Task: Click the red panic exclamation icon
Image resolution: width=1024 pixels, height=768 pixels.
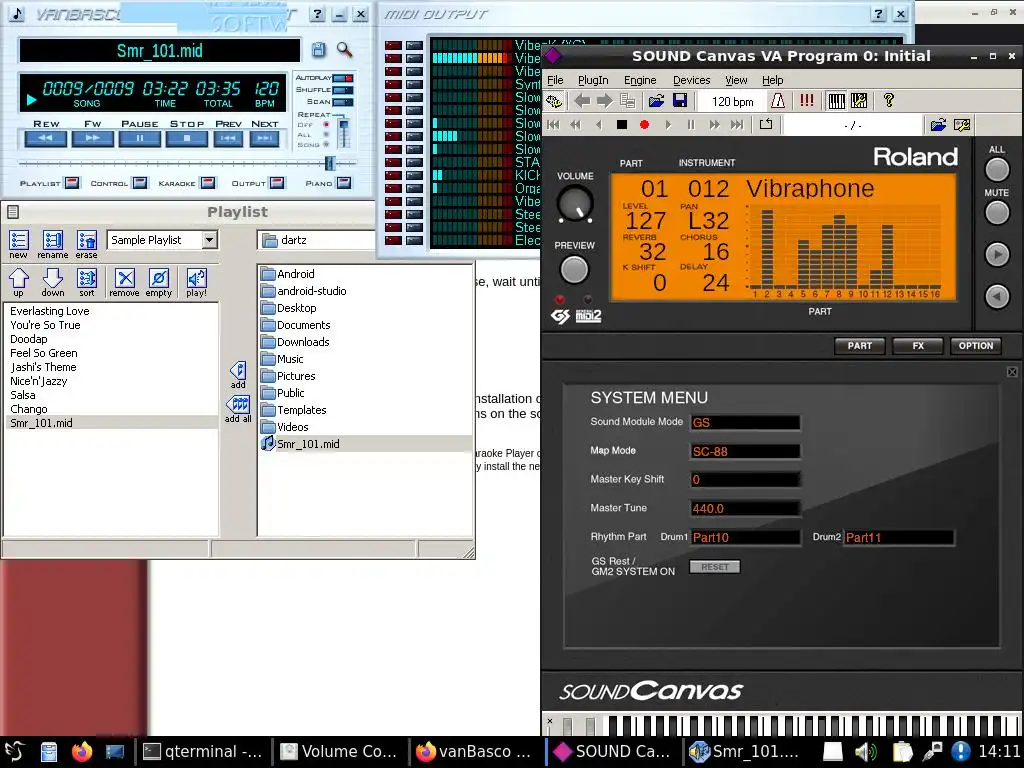Action: point(807,101)
